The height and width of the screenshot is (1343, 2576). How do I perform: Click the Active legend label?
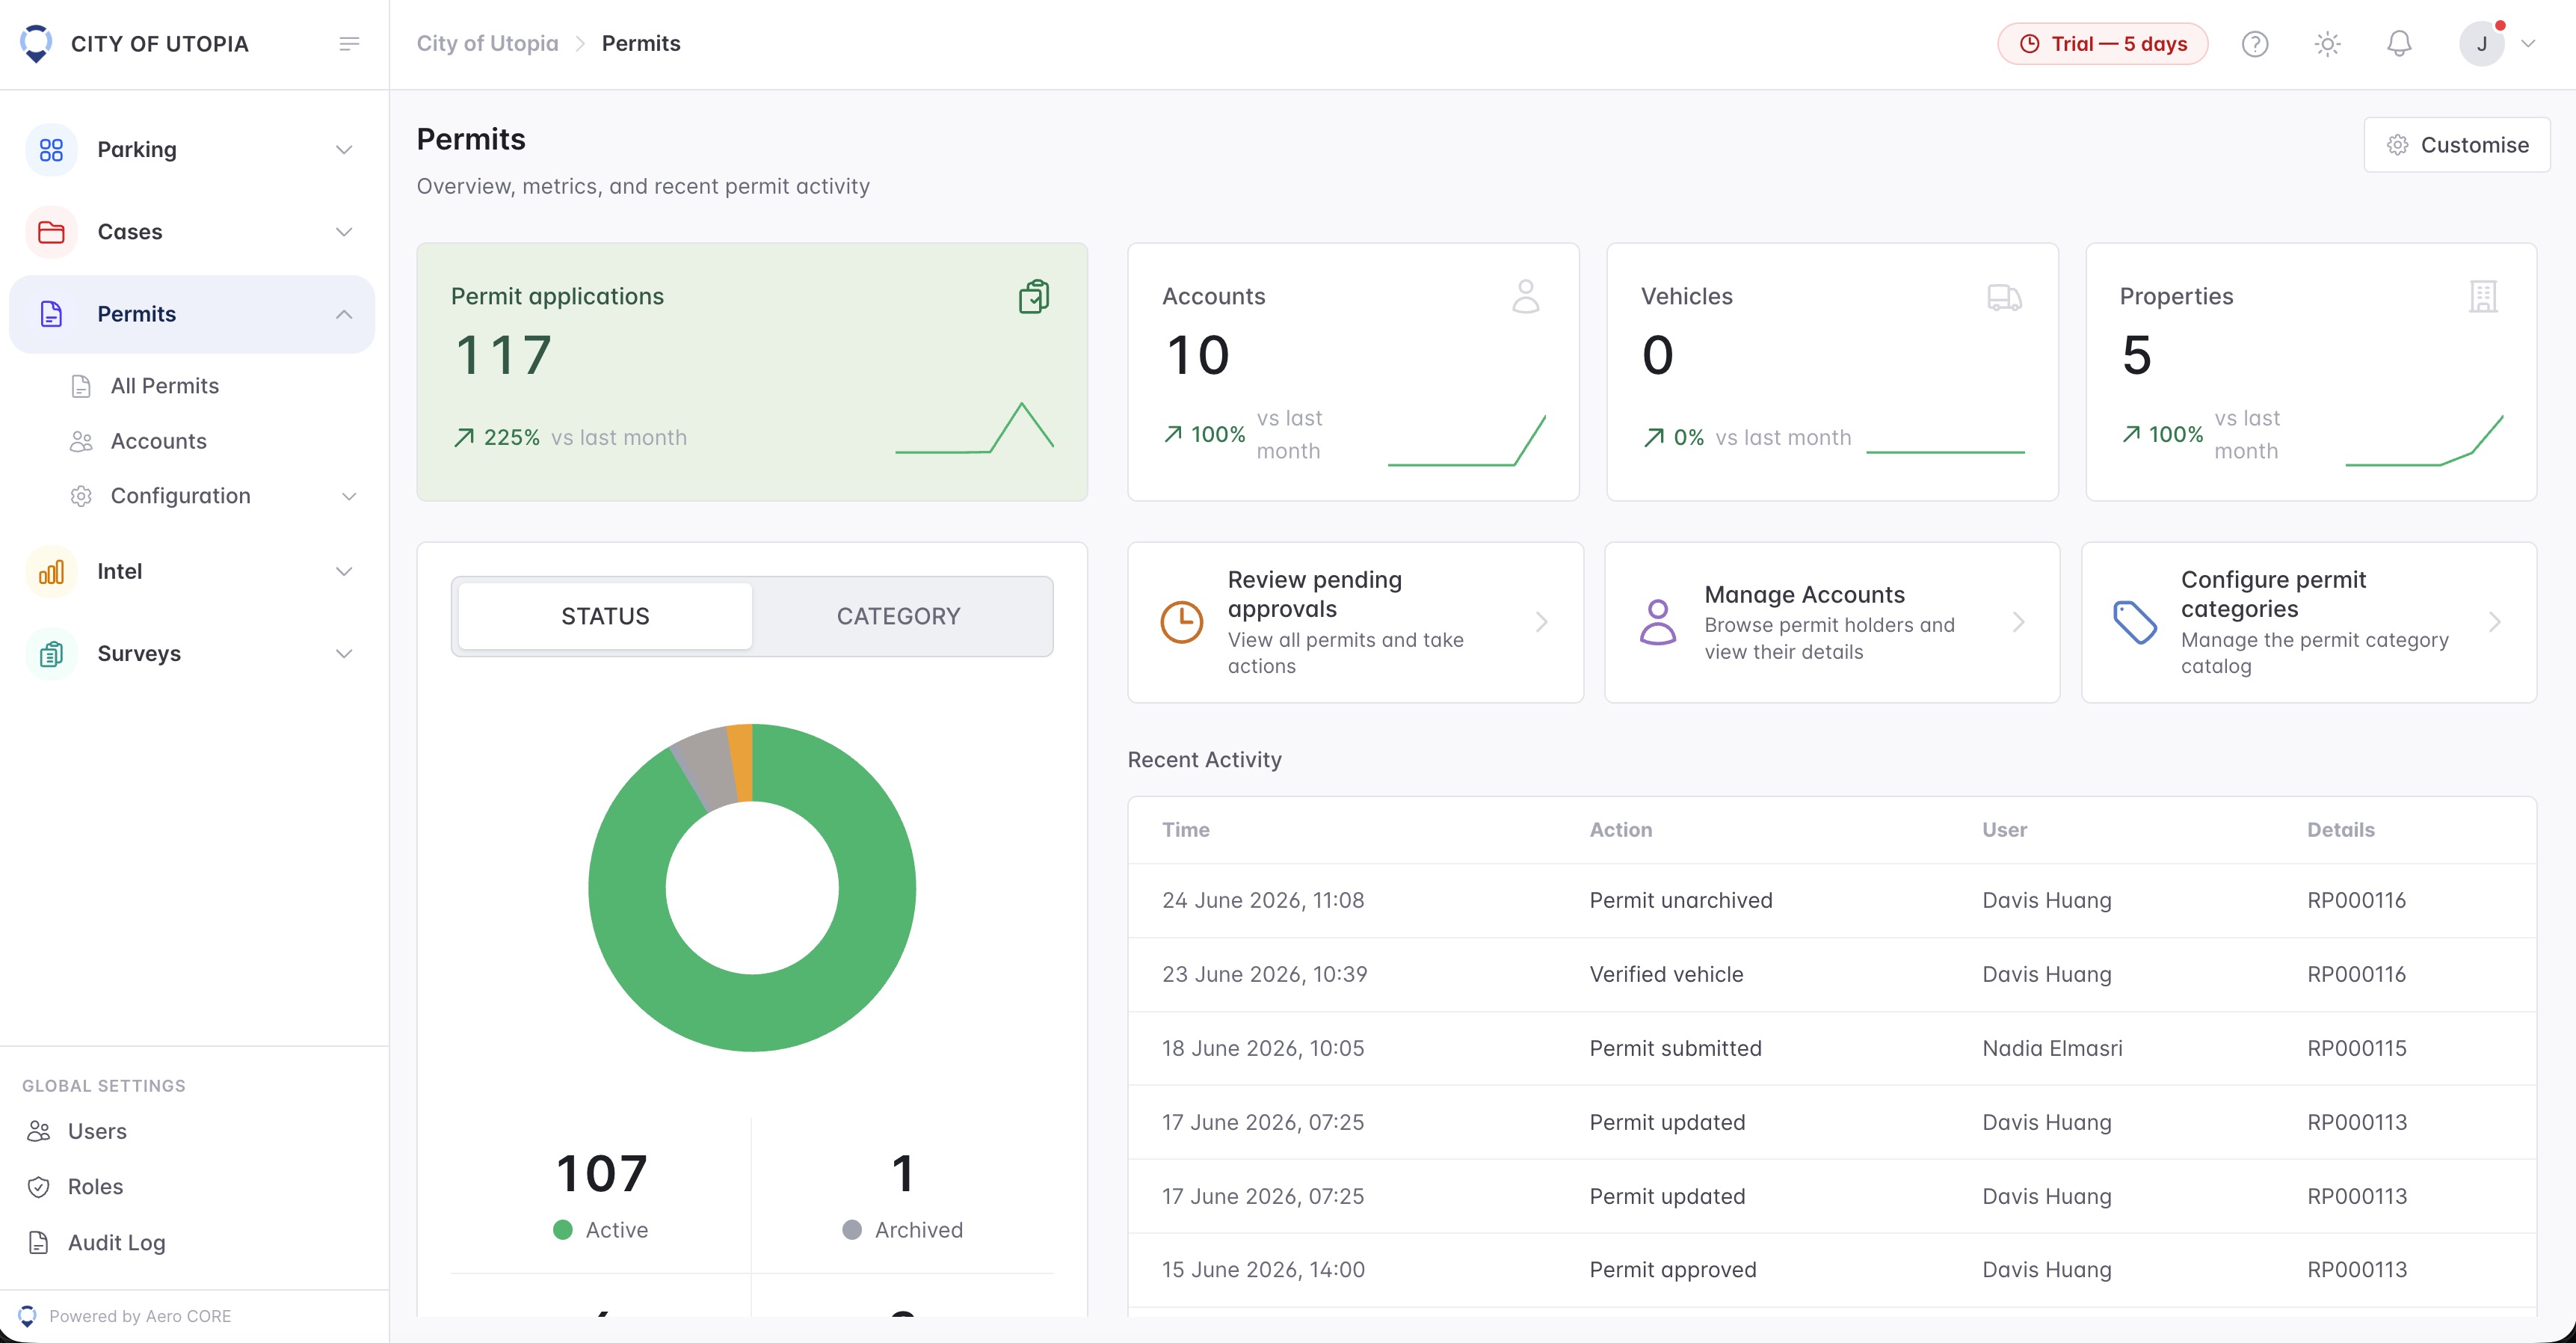click(616, 1230)
